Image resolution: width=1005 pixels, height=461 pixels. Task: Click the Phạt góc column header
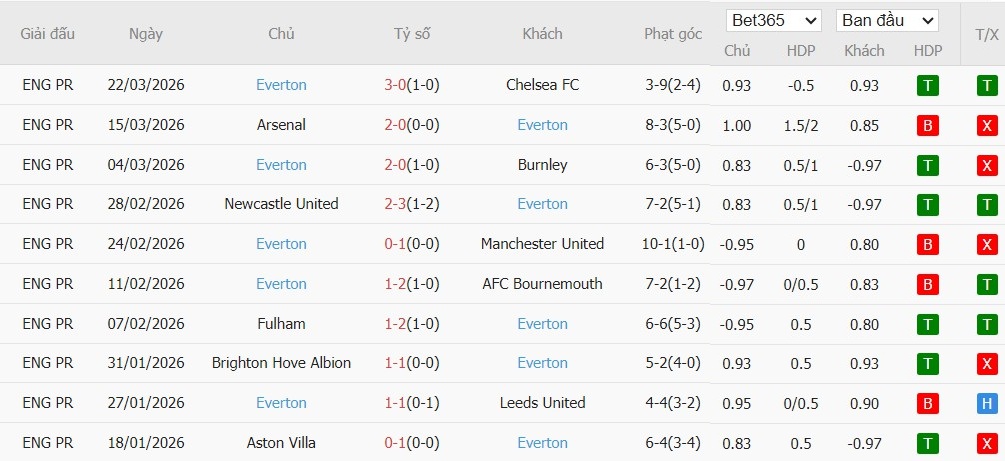(673, 33)
